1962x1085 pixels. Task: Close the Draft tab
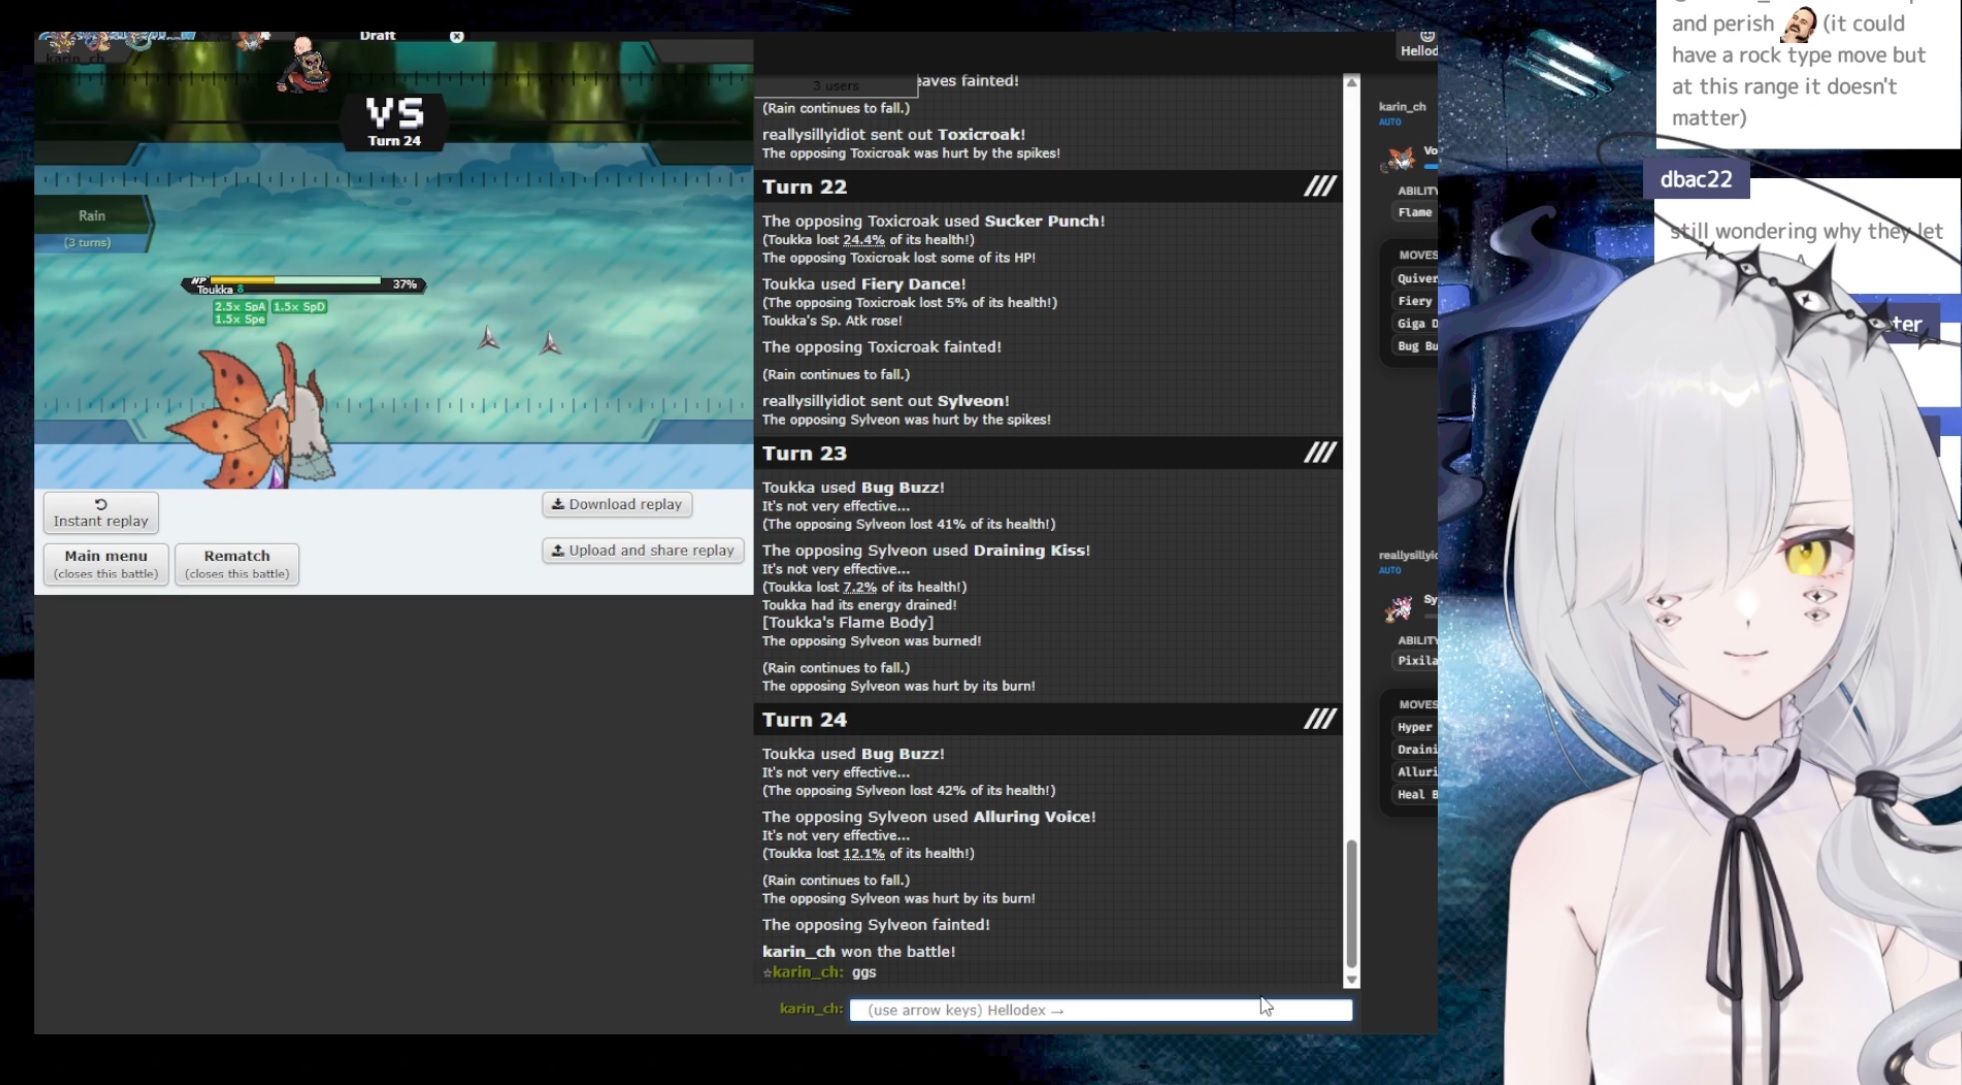pos(456,37)
